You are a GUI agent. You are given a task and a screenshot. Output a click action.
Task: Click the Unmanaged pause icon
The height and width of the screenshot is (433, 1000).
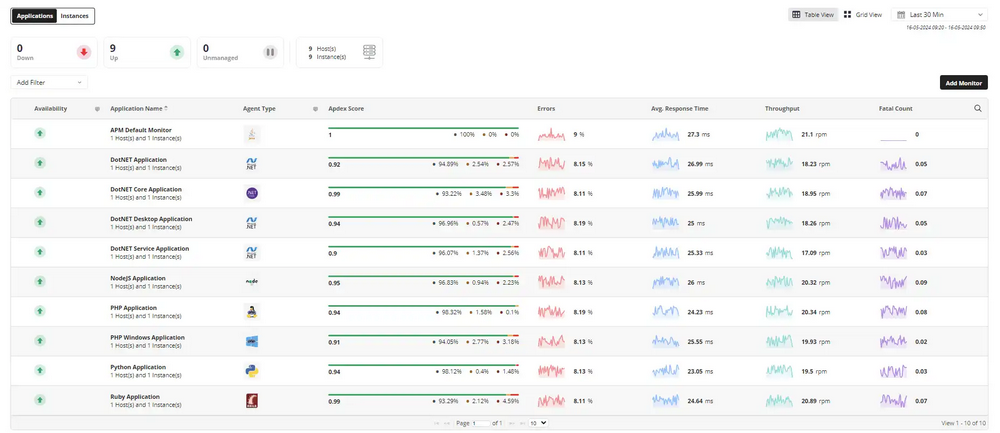tap(269, 52)
